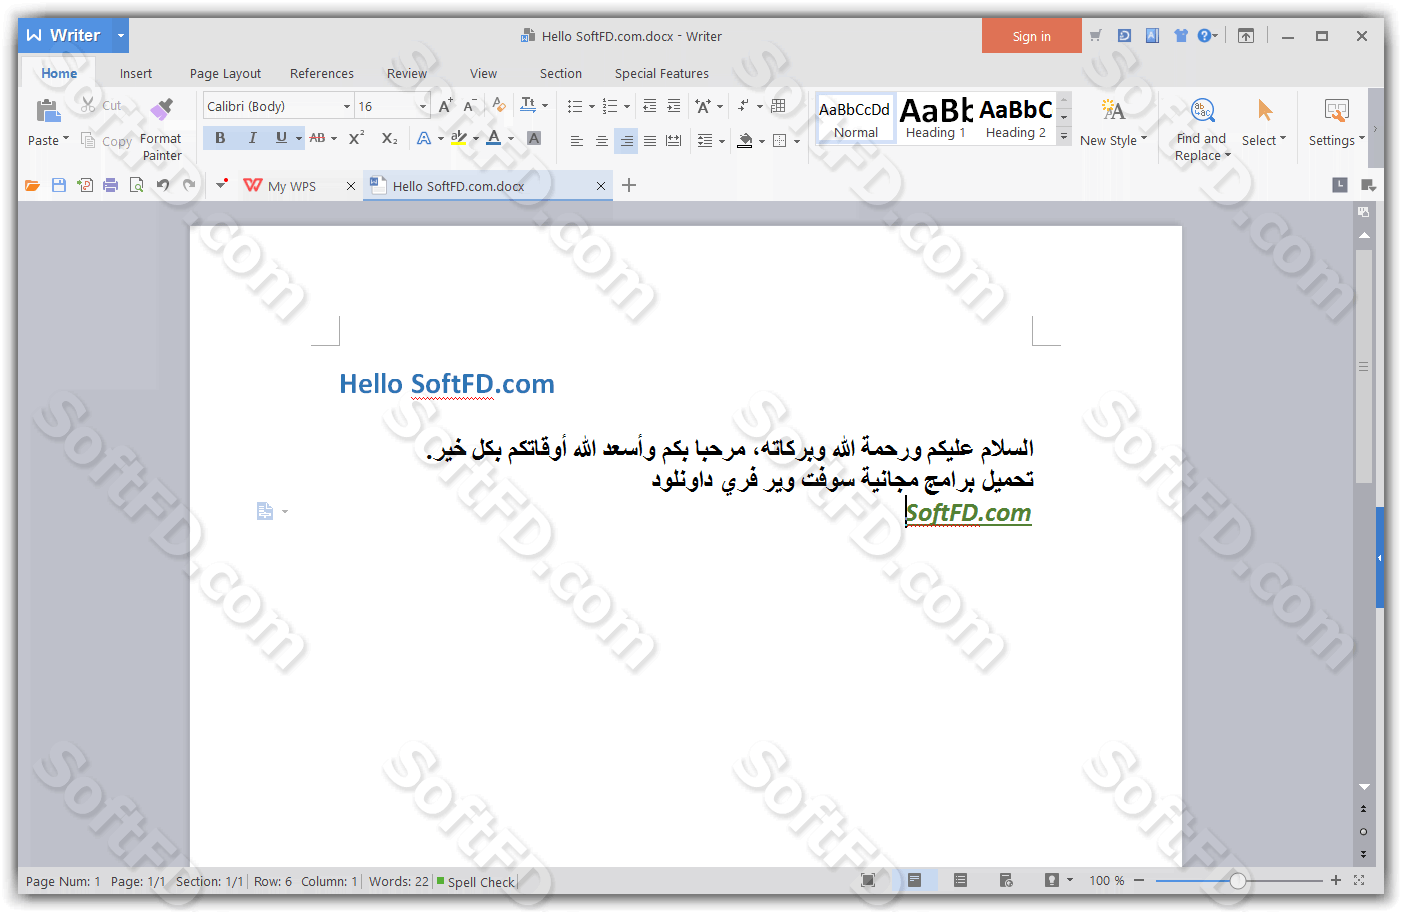
Task: Increase paragraph indent
Action: [674, 106]
